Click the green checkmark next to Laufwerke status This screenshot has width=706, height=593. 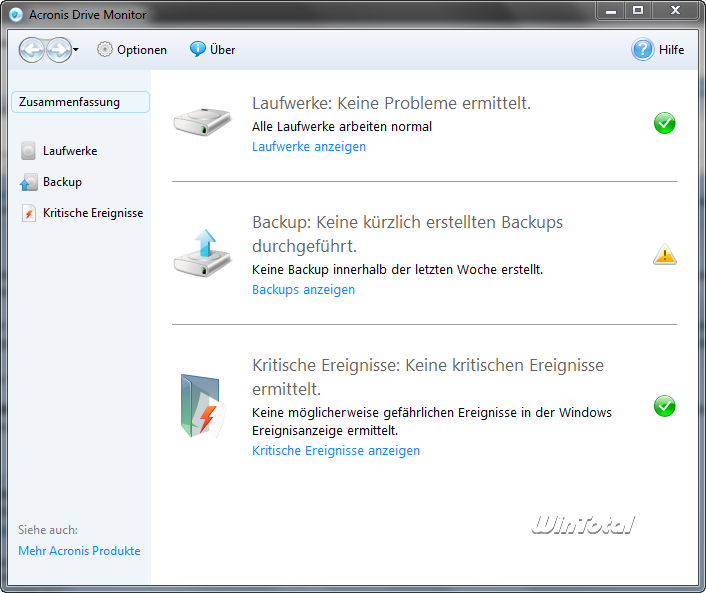coord(665,123)
